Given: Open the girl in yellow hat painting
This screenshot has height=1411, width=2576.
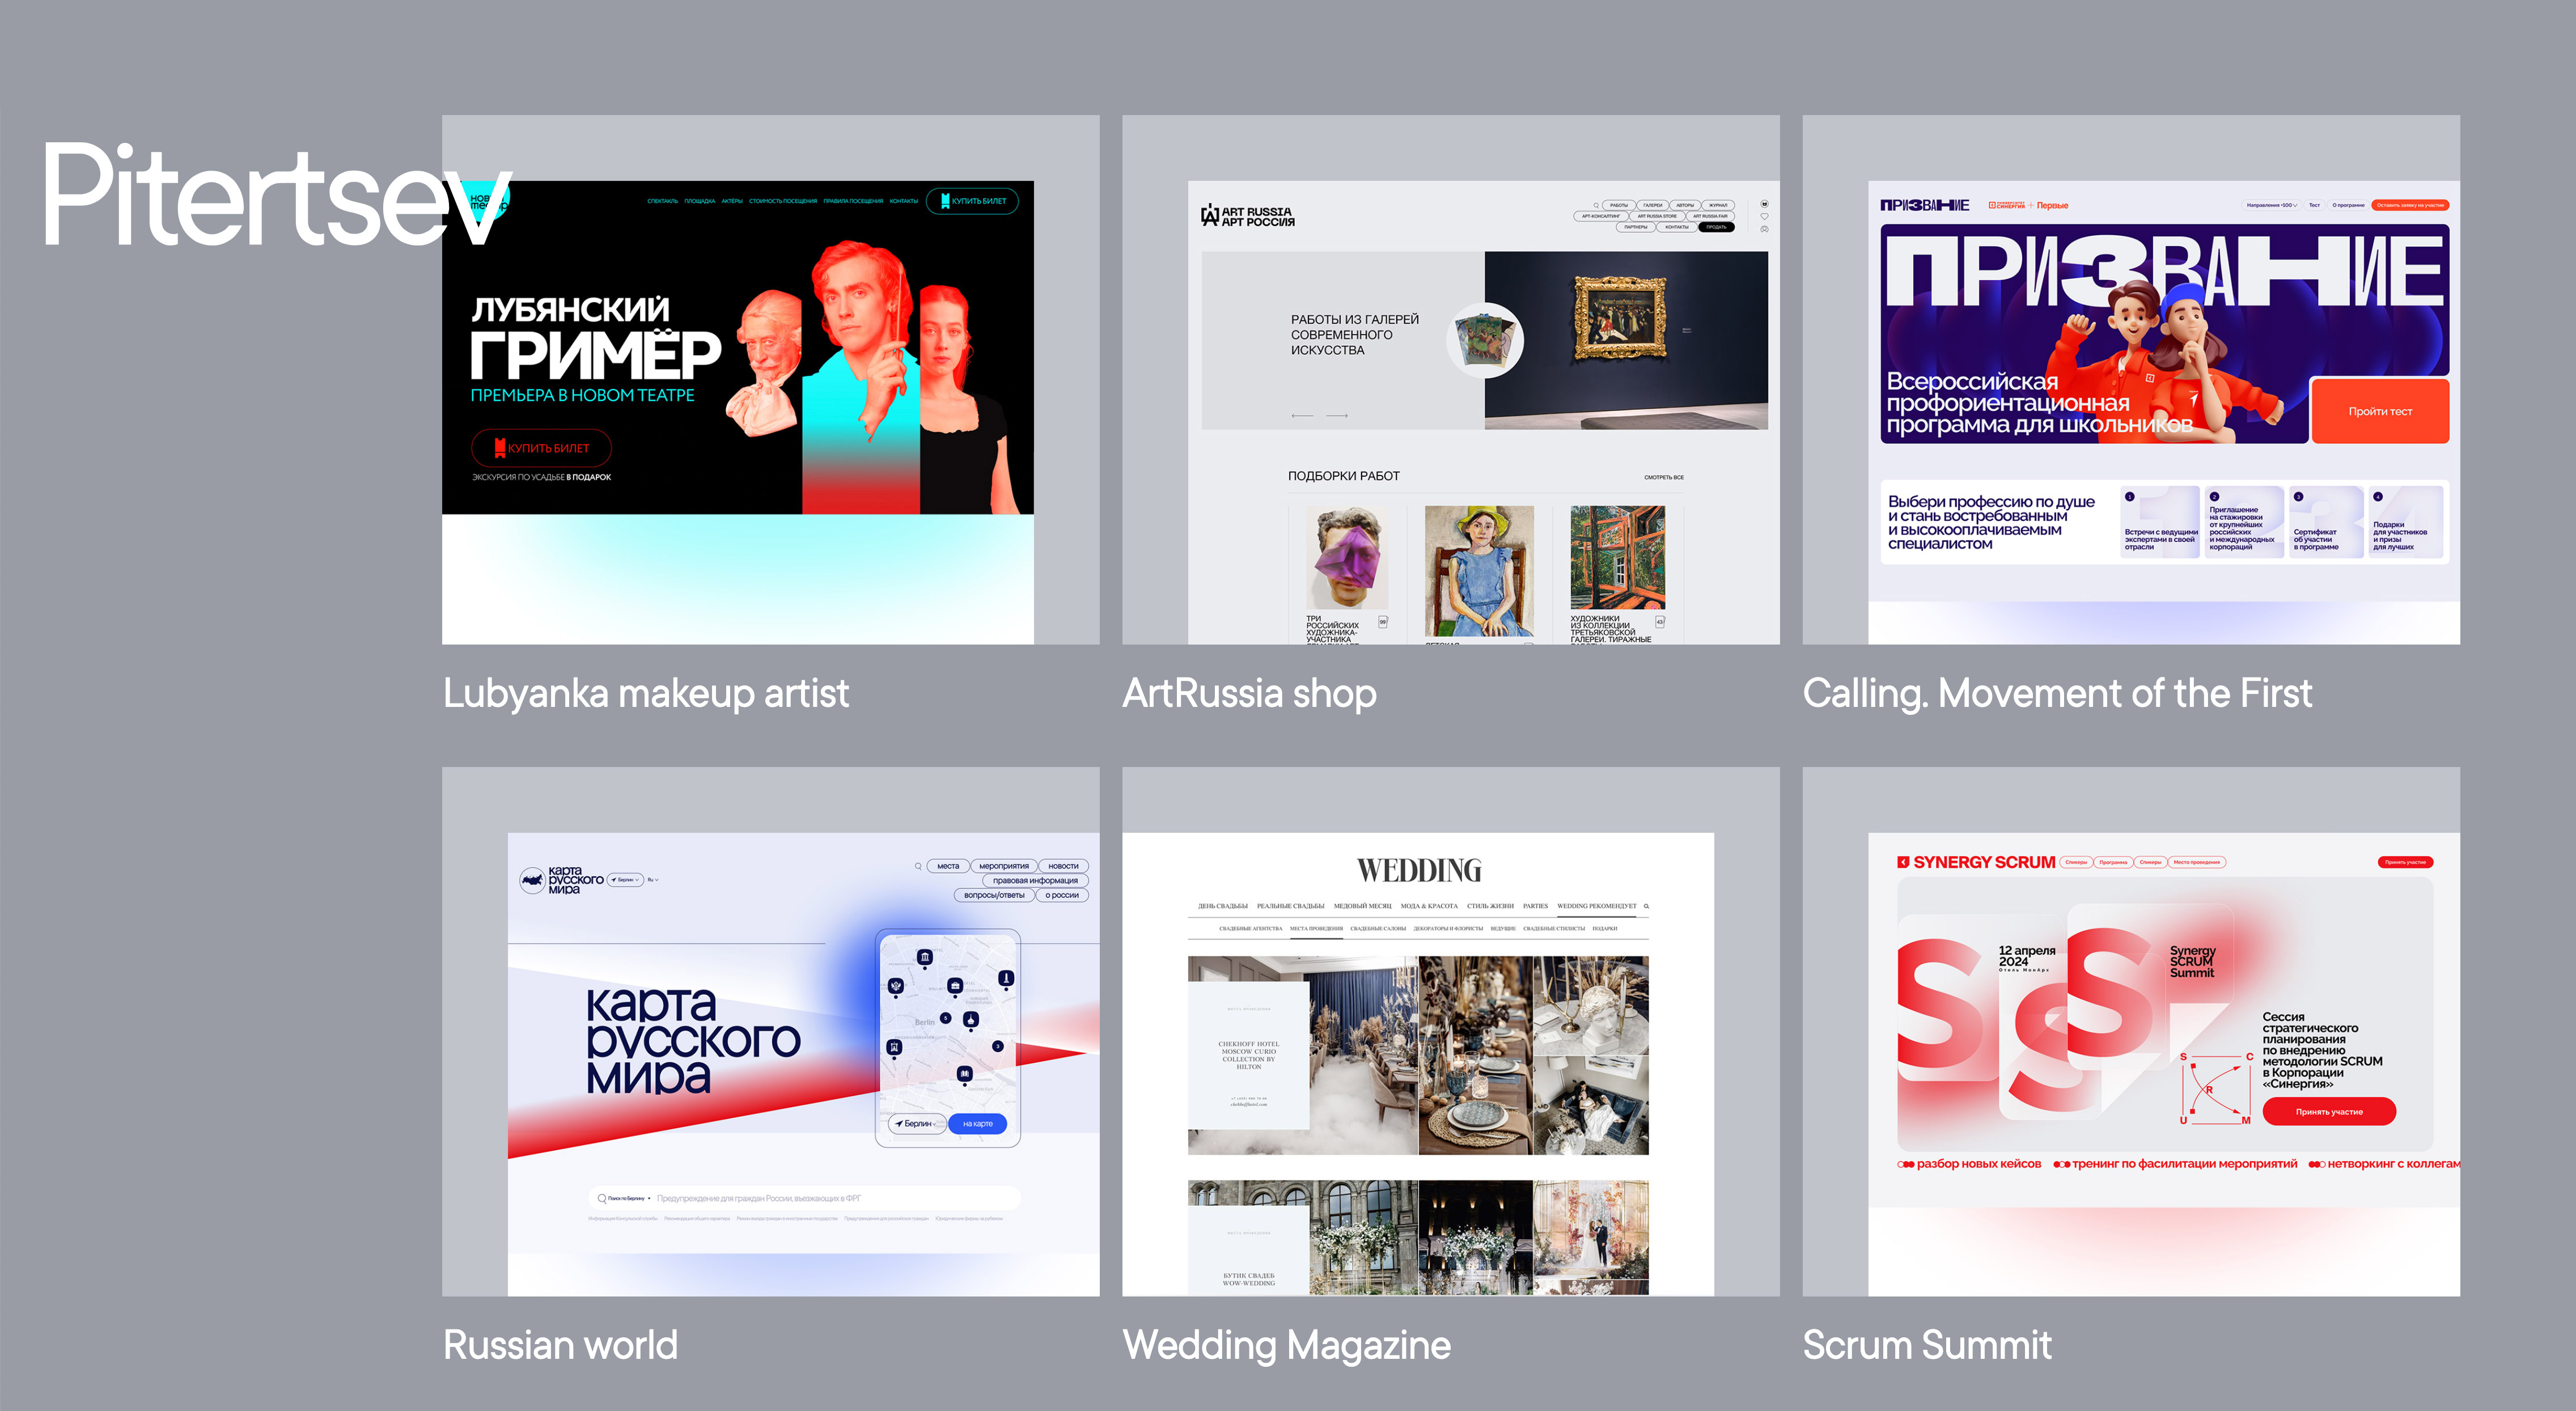Looking at the screenshot, I should click(1479, 570).
